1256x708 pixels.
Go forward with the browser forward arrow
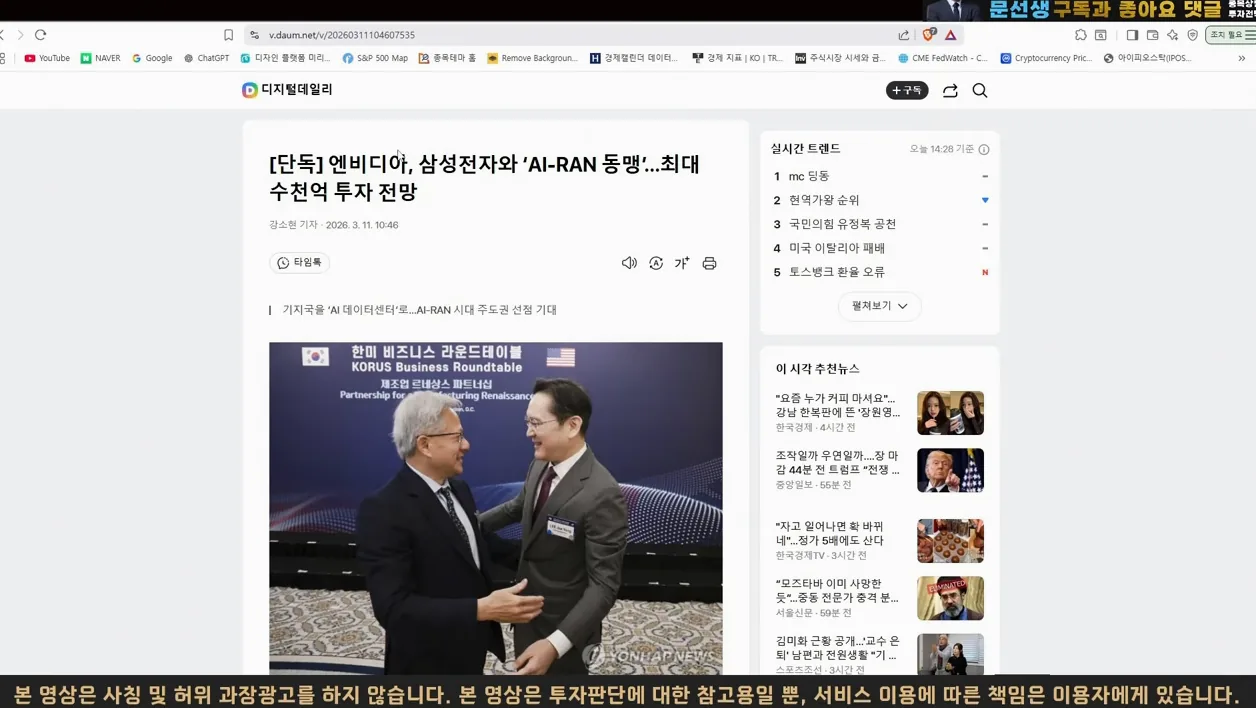(x=20, y=35)
